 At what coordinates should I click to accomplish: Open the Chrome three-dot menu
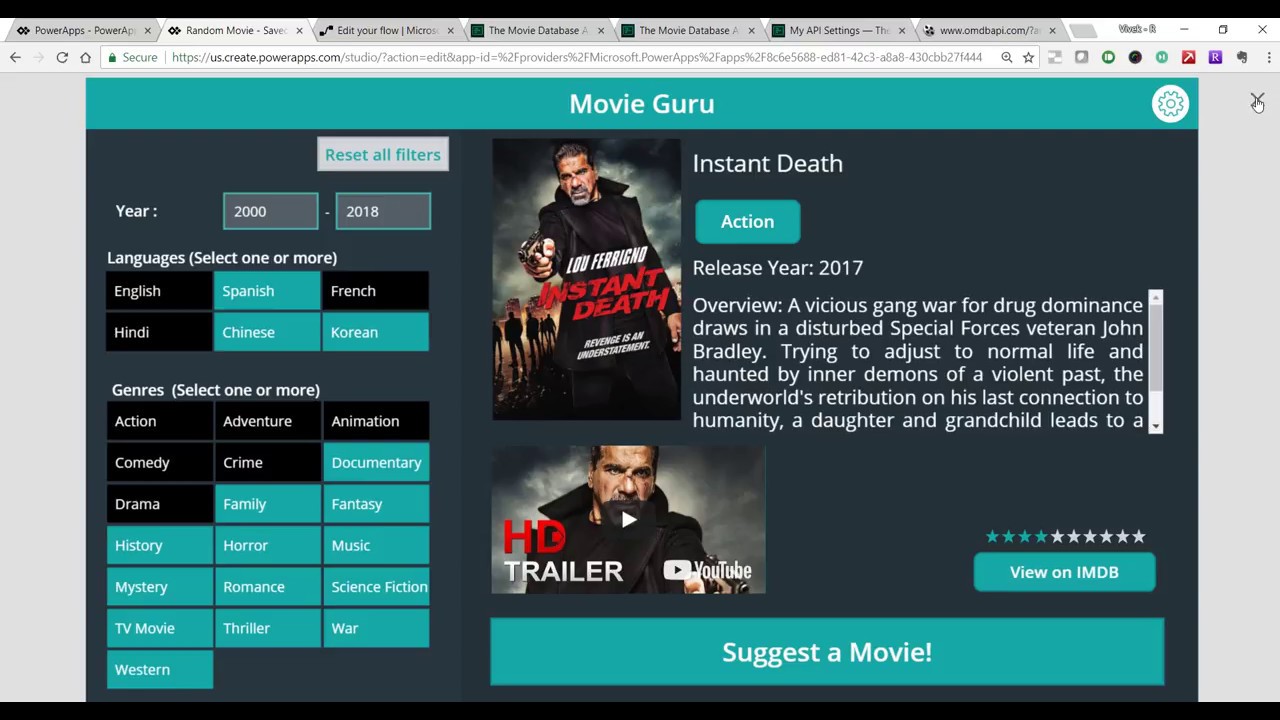coord(1268,58)
